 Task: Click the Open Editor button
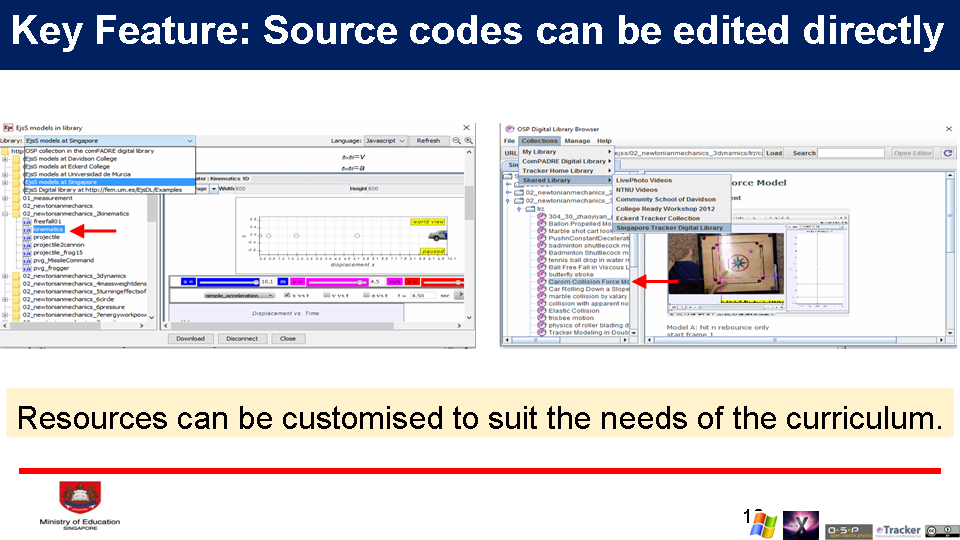[x=912, y=153]
